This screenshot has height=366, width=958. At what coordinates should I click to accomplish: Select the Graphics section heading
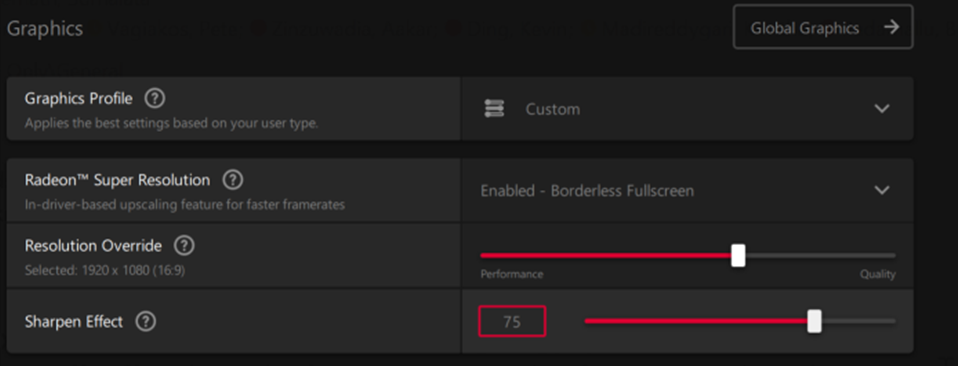pyautogui.click(x=45, y=29)
